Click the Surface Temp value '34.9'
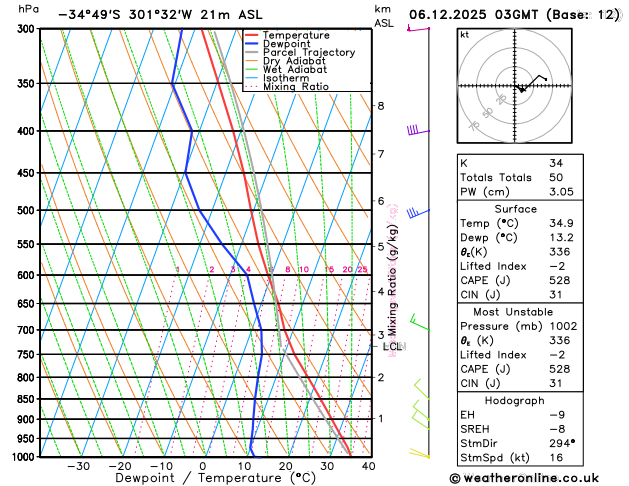Image resolution: width=629 pixels, height=486 pixels. [562, 223]
